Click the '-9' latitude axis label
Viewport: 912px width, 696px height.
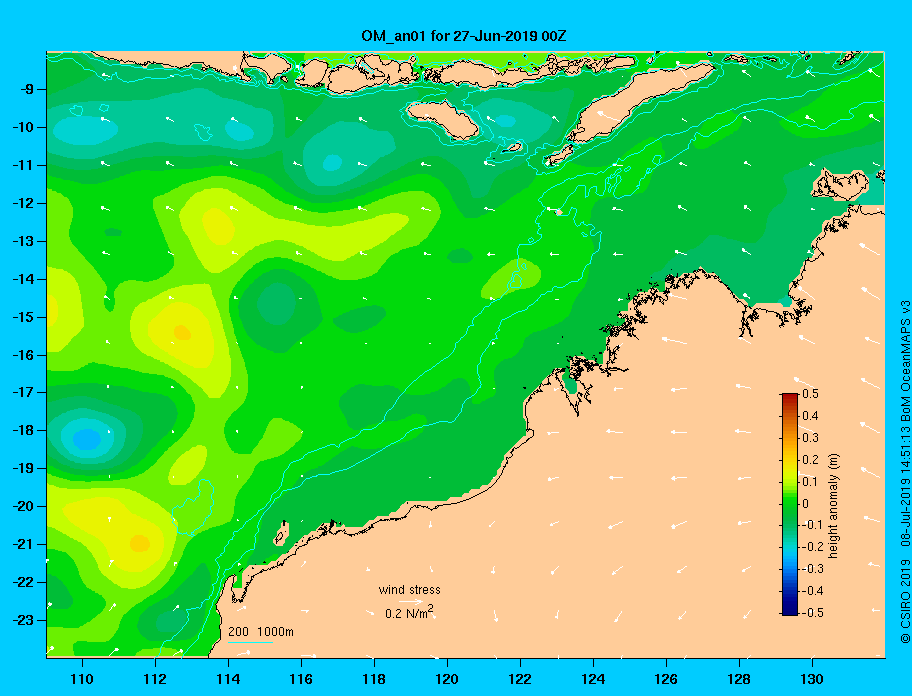pyautogui.click(x=27, y=90)
